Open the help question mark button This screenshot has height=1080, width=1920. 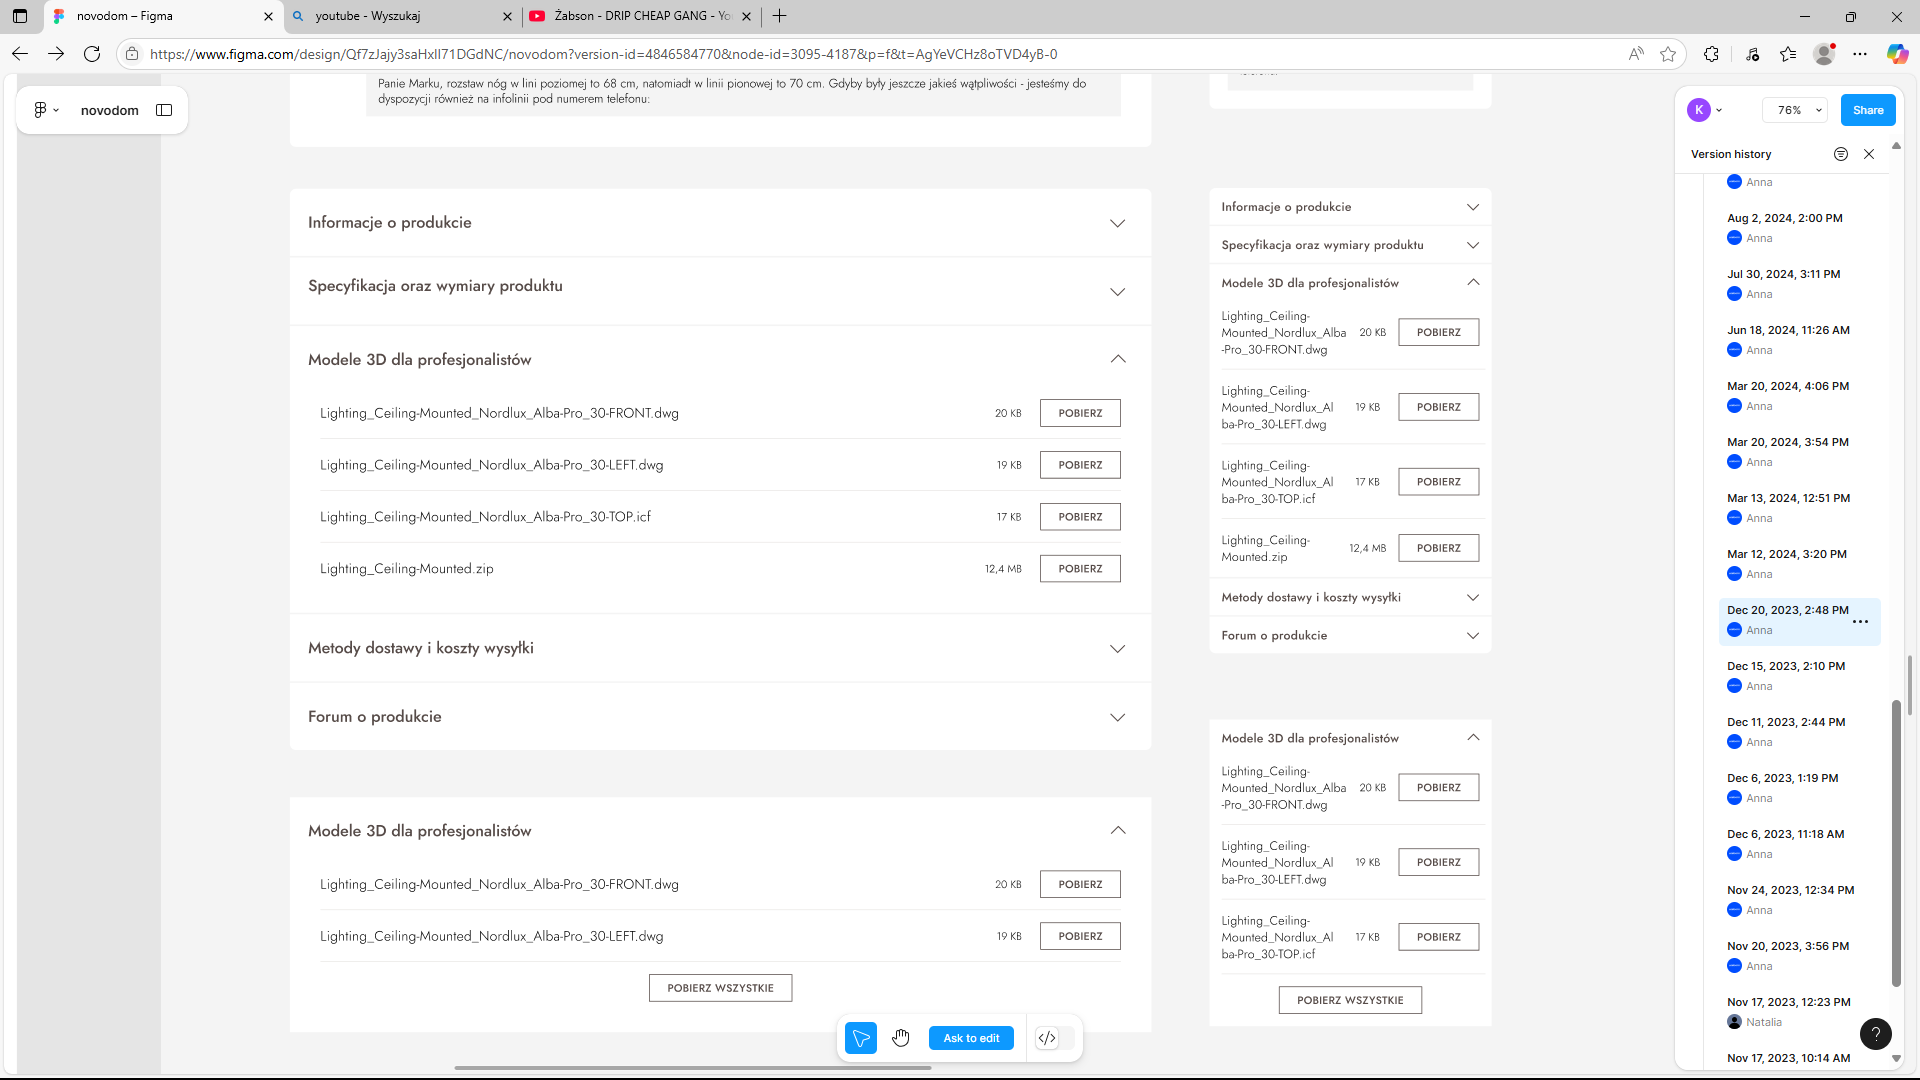(x=1875, y=1034)
